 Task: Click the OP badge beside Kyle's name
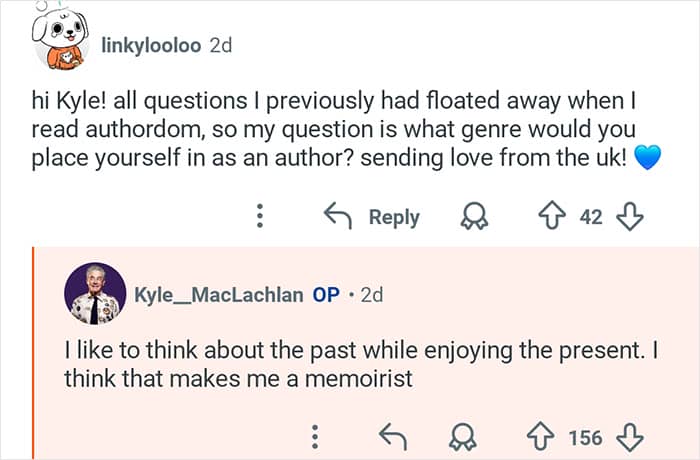tap(326, 296)
